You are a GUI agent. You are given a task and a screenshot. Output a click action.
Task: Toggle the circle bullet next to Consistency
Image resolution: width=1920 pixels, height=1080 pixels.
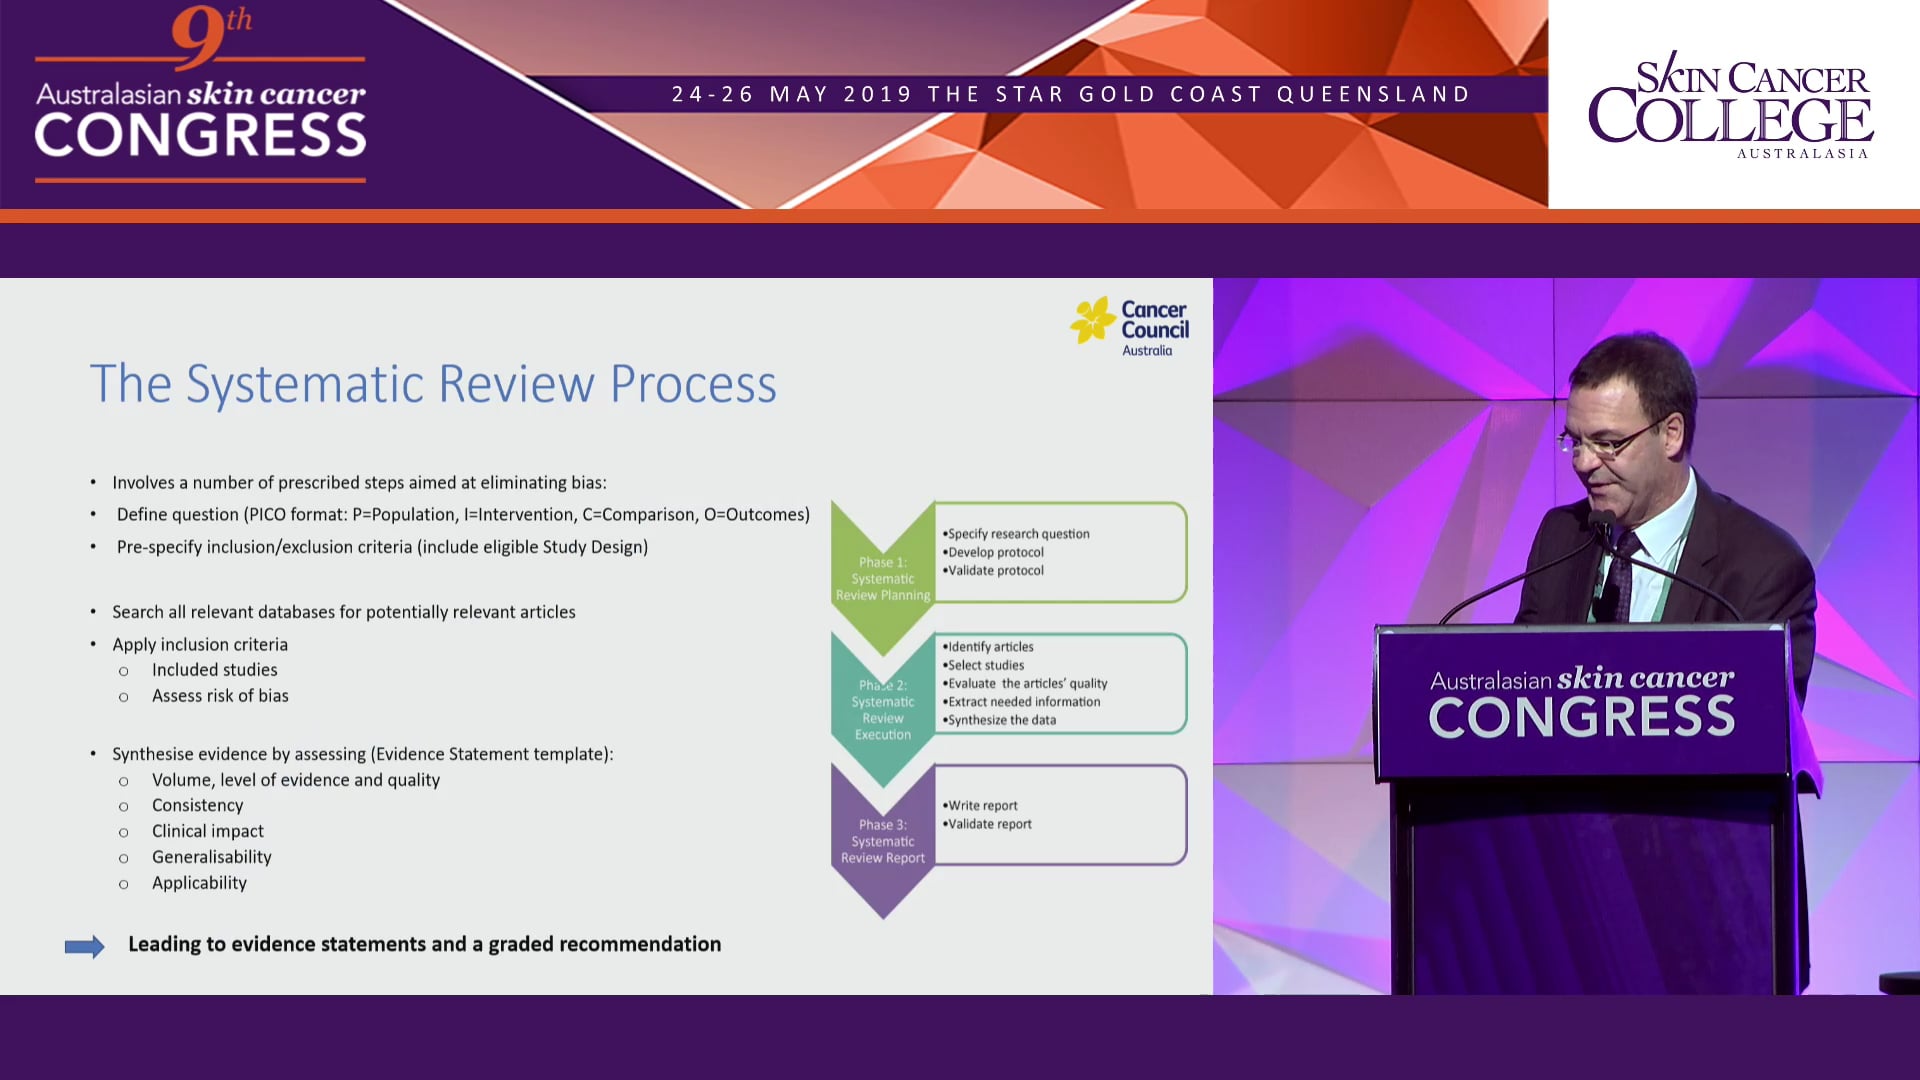point(124,805)
